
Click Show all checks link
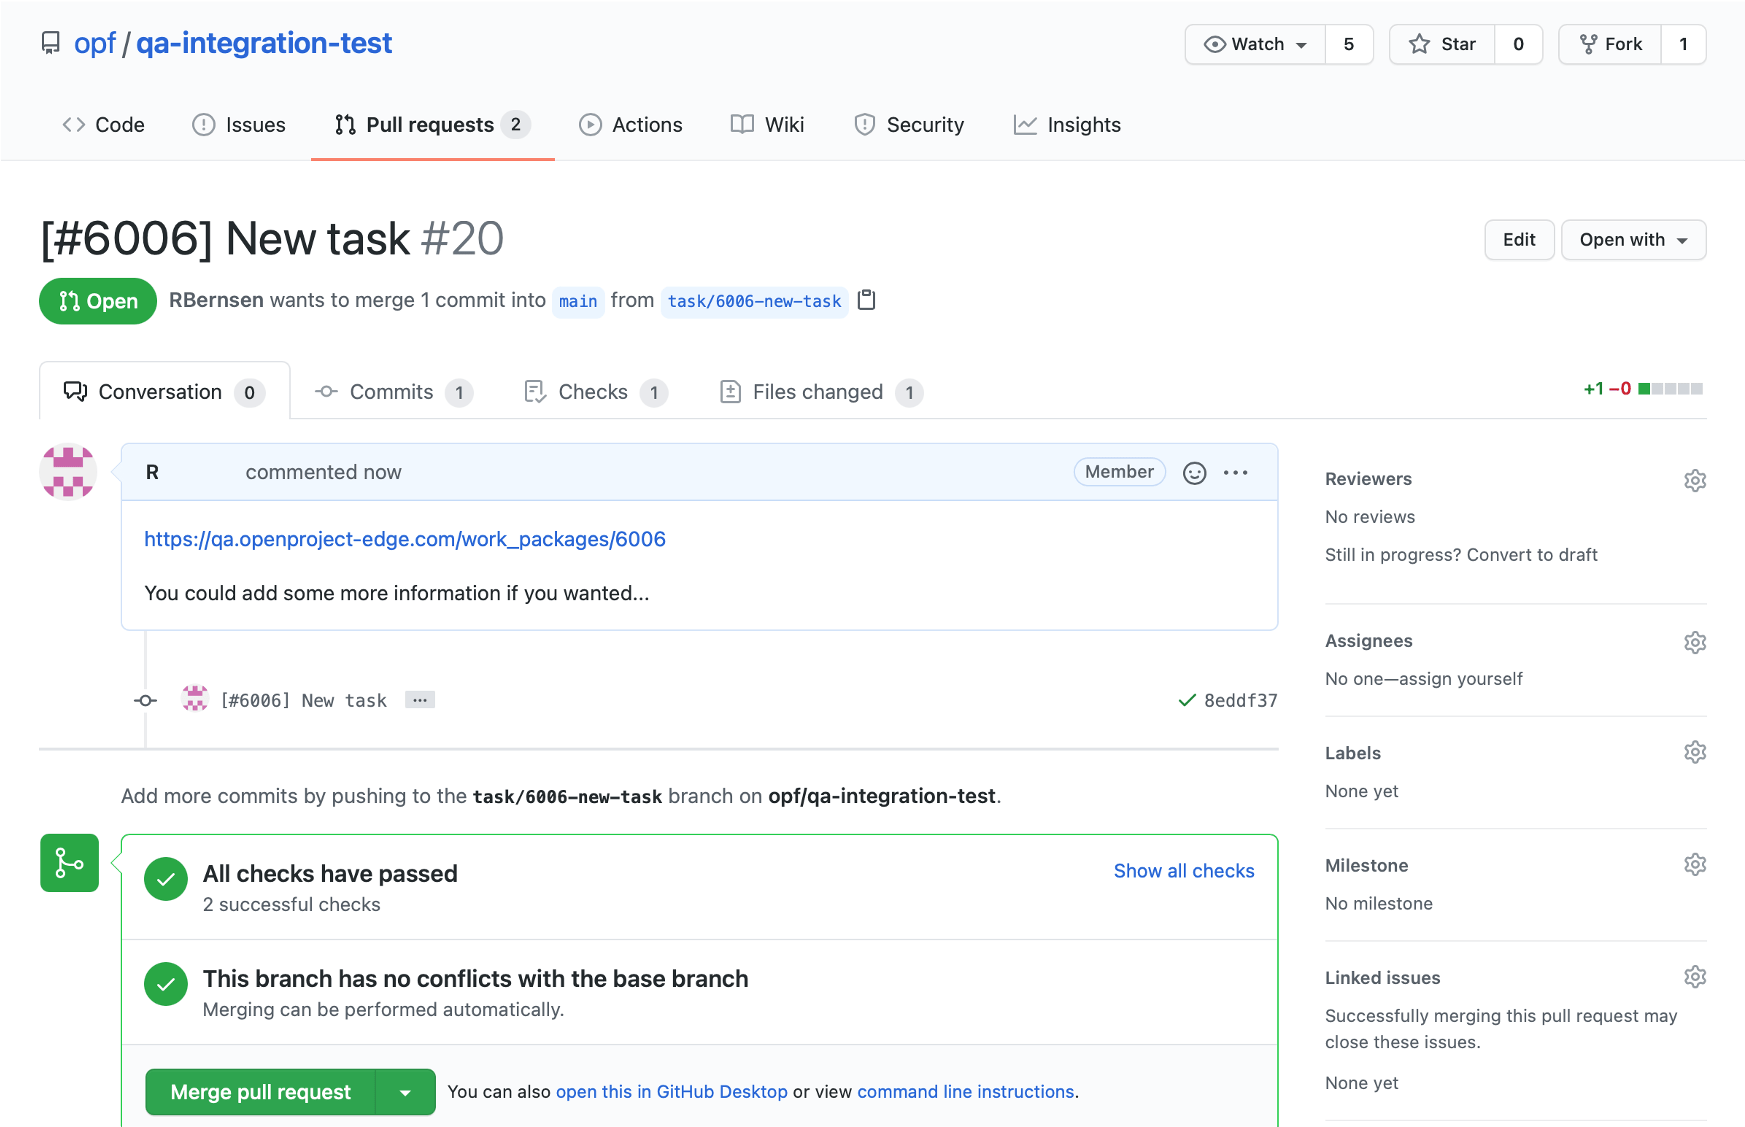(x=1183, y=871)
